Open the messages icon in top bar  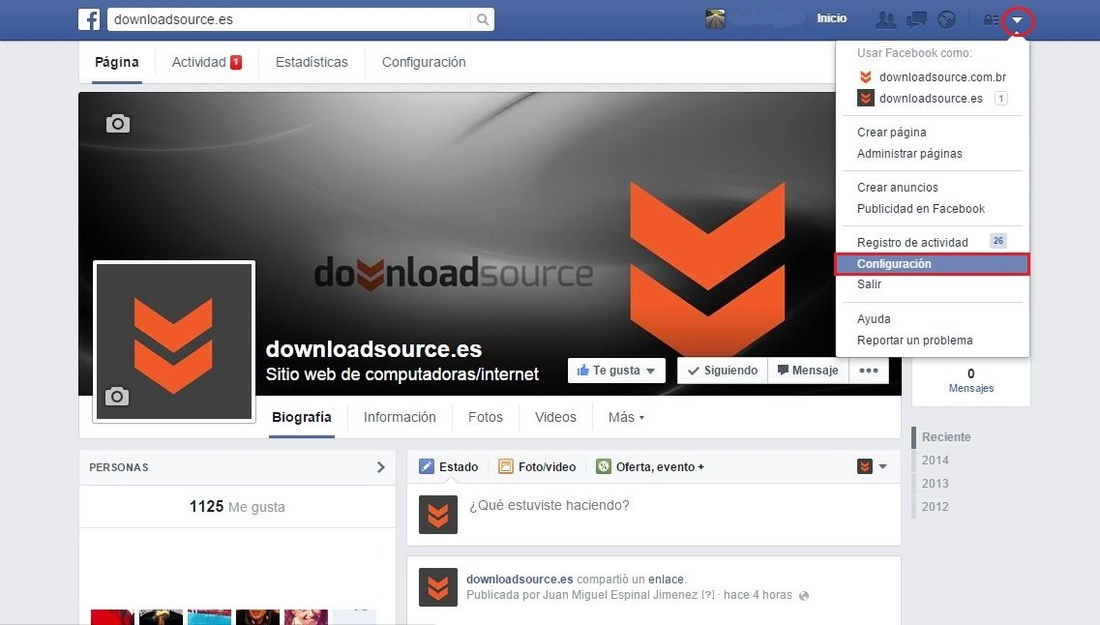[x=916, y=20]
